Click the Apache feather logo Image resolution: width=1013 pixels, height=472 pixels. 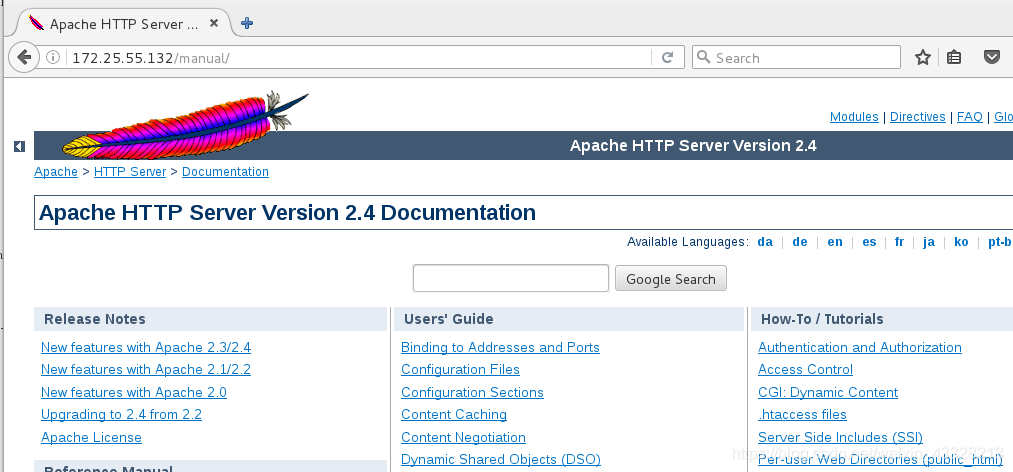pyautogui.click(x=185, y=125)
